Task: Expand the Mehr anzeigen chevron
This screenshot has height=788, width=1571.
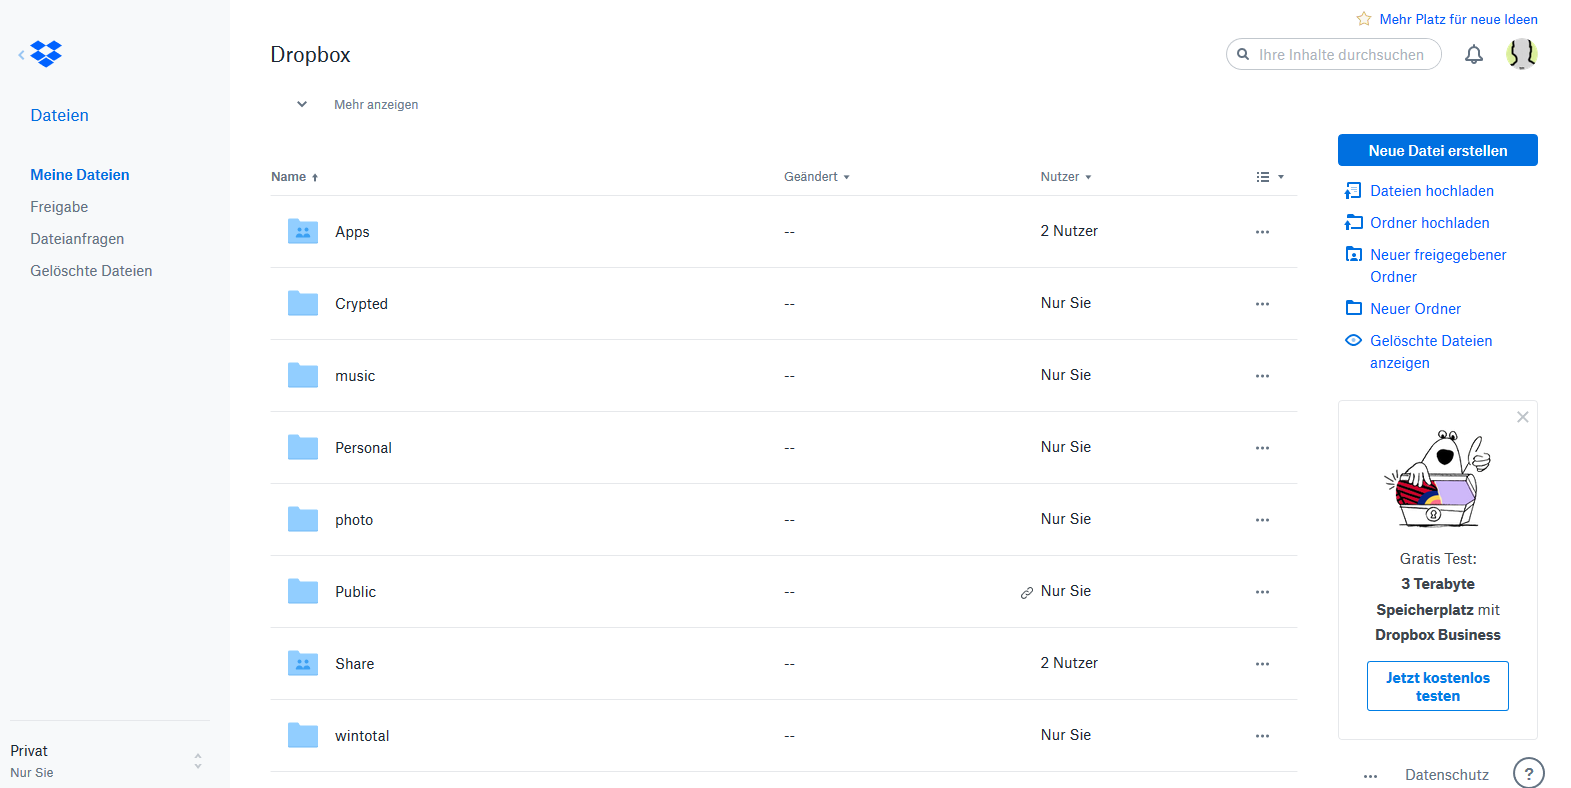Action: click(x=302, y=104)
